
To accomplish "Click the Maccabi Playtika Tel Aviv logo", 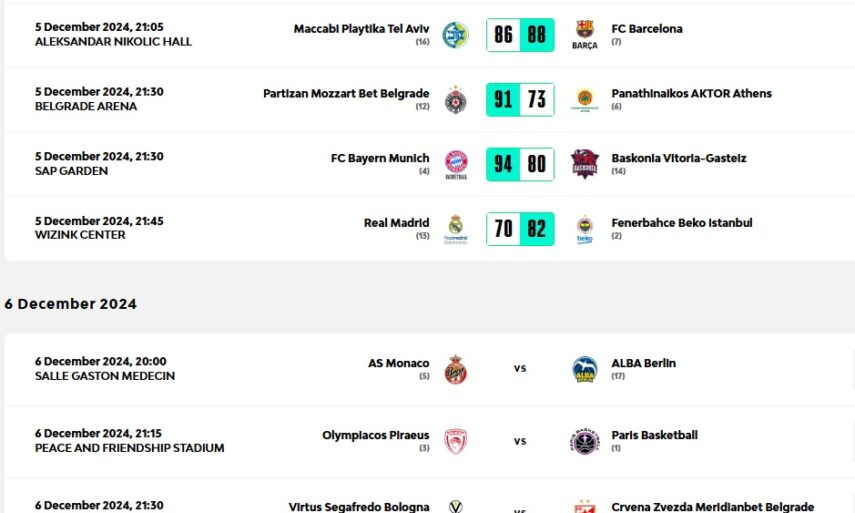I will (455, 35).
